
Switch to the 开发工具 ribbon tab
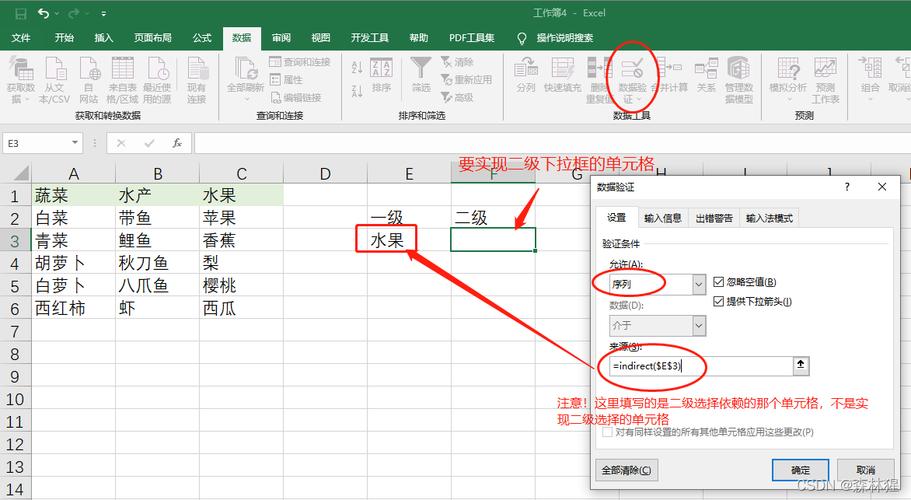(370, 38)
